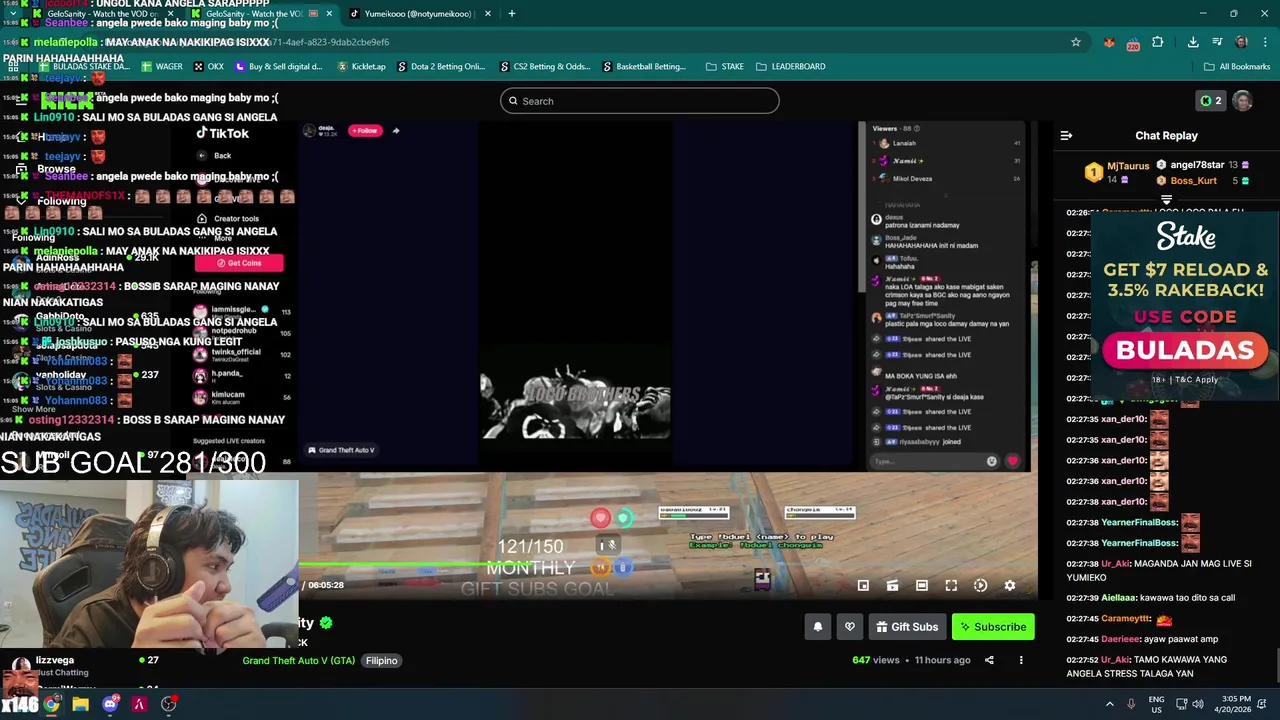Open Dota 2 Betting bookmark
The width and height of the screenshot is (1280, 720).
coord(441,67)
